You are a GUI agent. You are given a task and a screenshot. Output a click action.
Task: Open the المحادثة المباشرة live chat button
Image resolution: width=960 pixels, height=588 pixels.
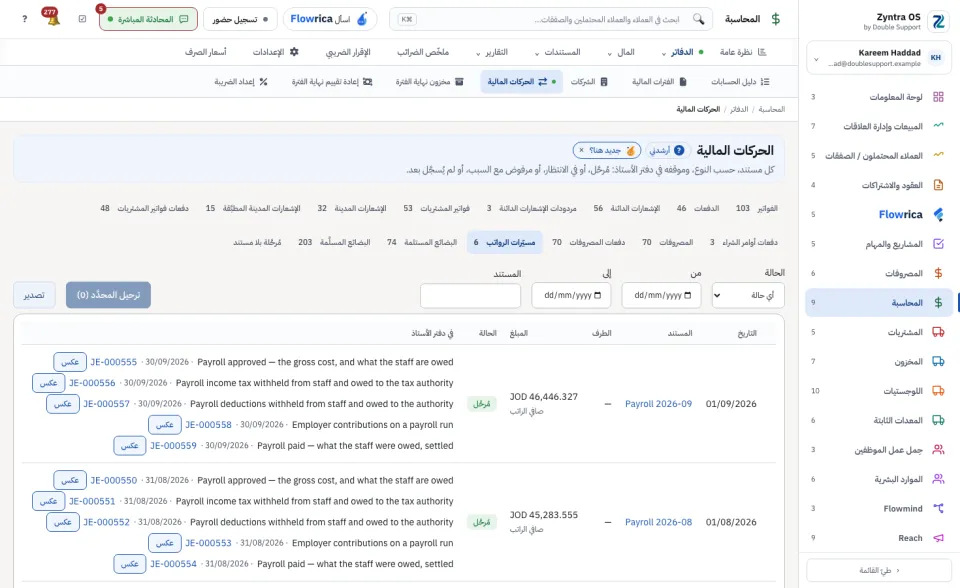[x=148, y=19]
